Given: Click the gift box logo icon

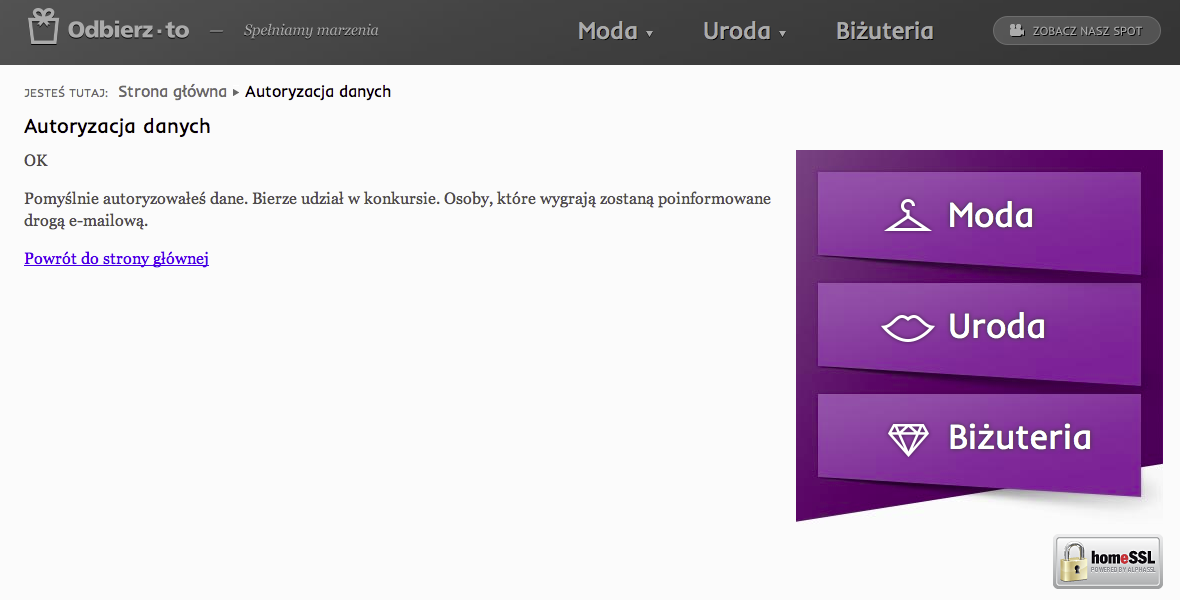Looking at the screenshot, I should pos(43,27).
